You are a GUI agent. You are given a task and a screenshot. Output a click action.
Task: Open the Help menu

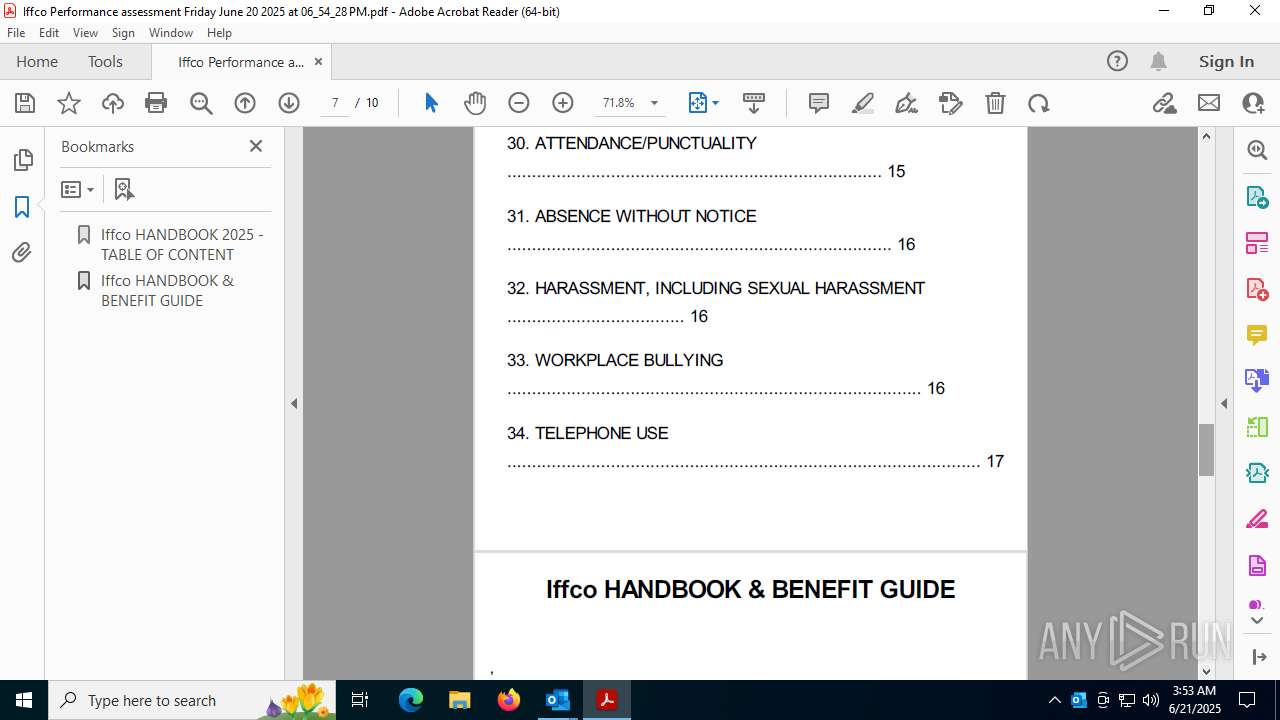coord(219,33)
